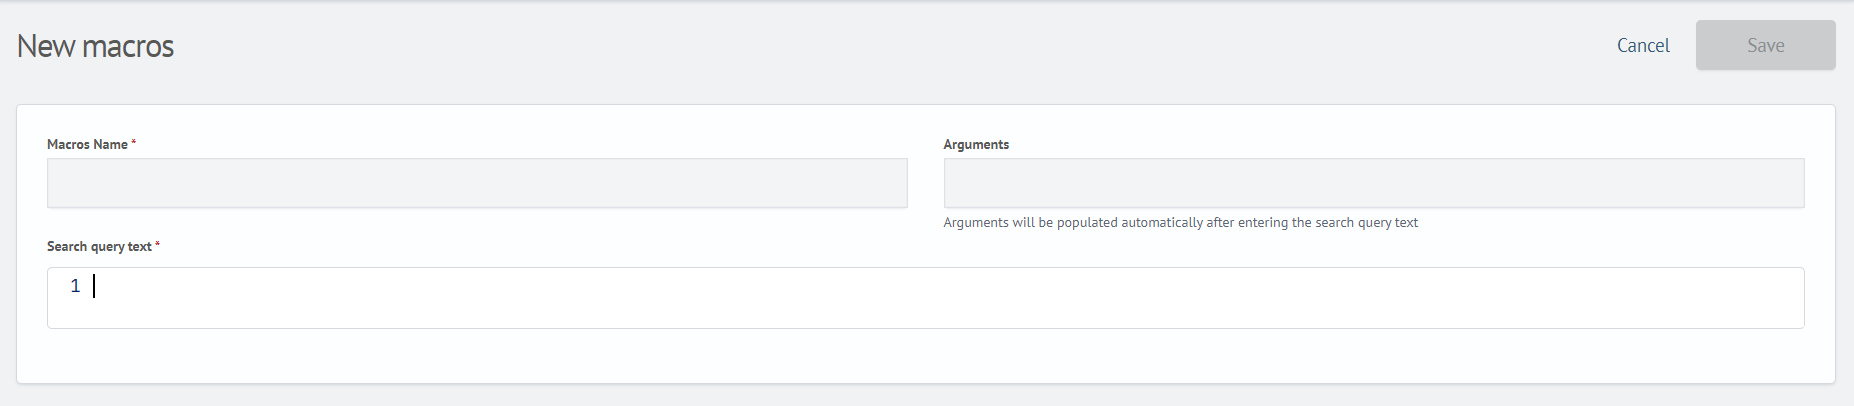The width and height of the screenshot is (1854, 406).
Task: Click the blinking text cursor in editor
Action: pyautogui.click(x=94, y=286)
